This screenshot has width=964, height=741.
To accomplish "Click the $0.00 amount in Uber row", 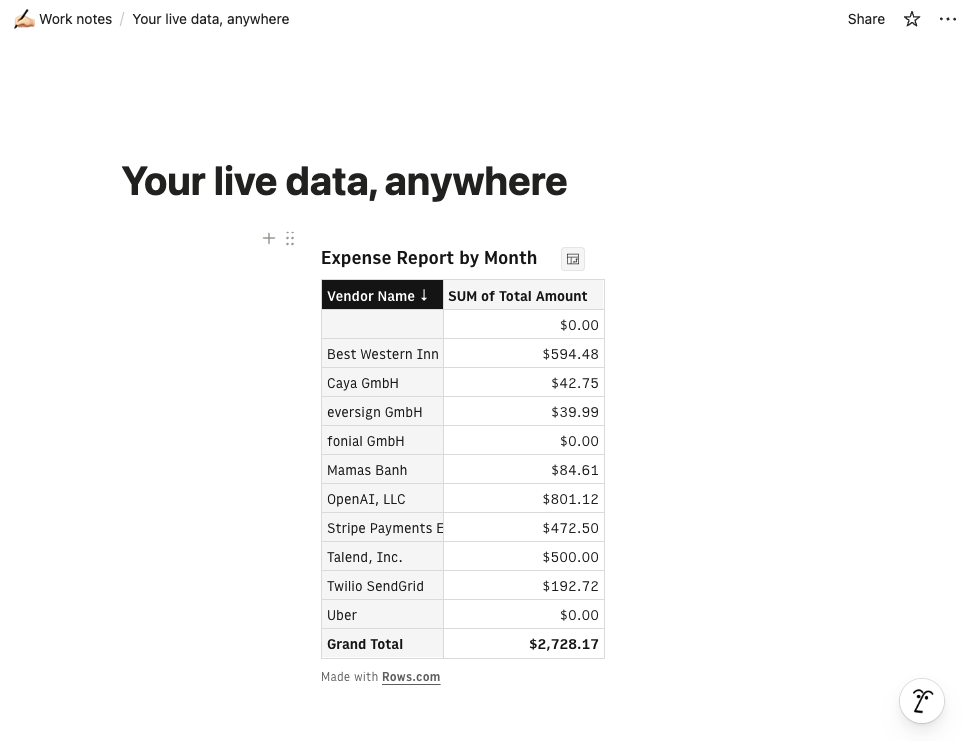I will pos(523,614).
